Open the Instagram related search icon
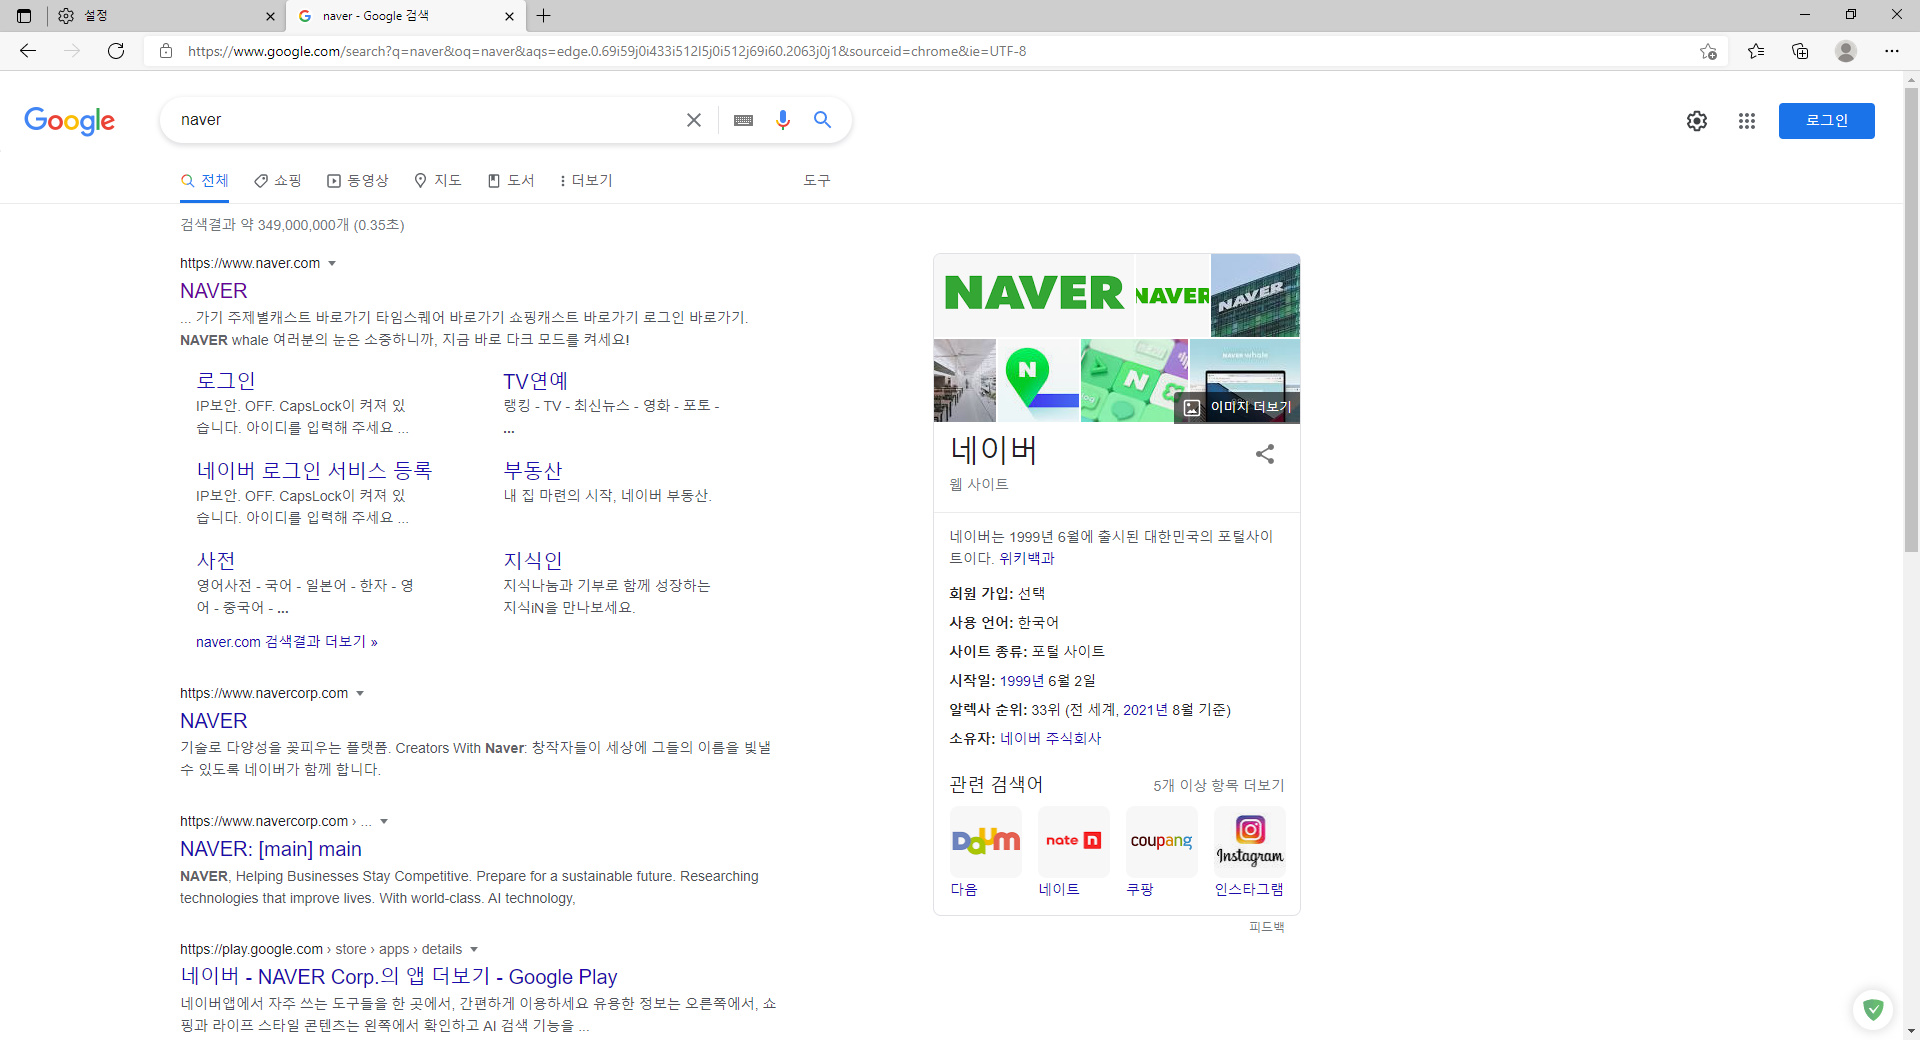The height and width of the screenshot is (1040, 1920). (x=1250, y=842)
